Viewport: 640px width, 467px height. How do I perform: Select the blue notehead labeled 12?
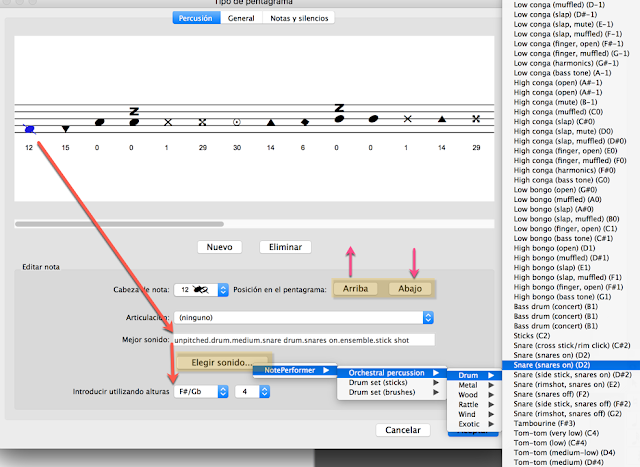coord(29,128)
